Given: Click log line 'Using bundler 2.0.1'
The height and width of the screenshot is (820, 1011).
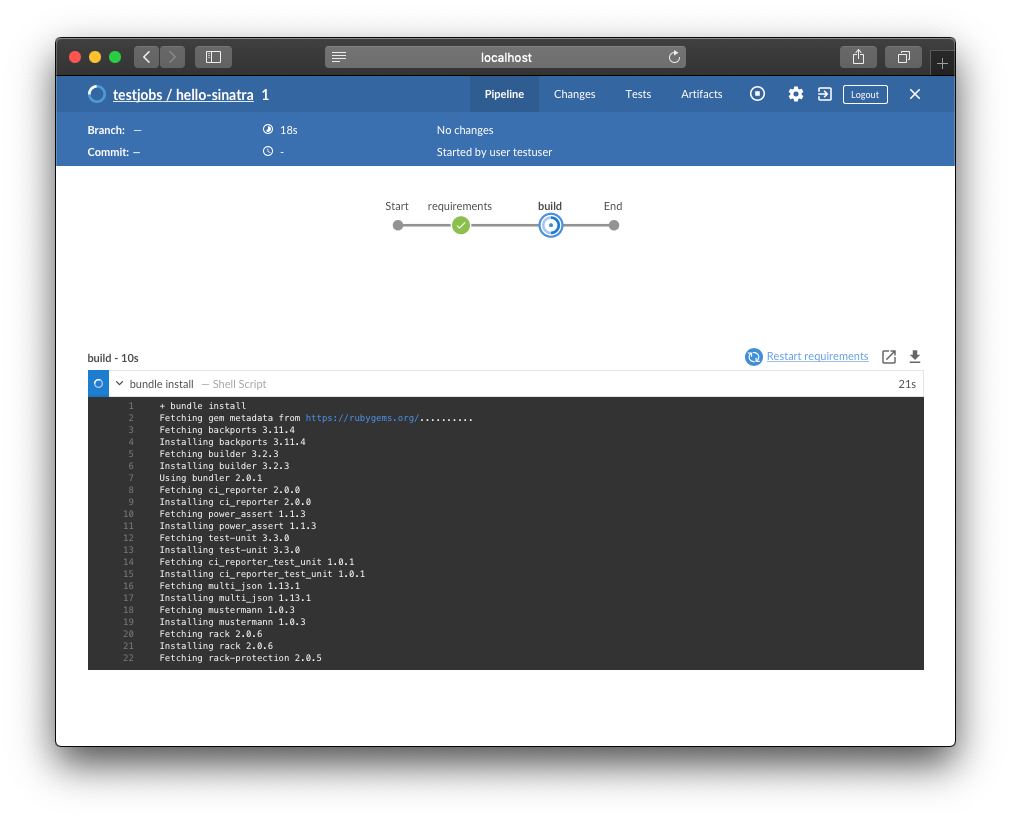Looking at the screenshot, I should point(211,478).
